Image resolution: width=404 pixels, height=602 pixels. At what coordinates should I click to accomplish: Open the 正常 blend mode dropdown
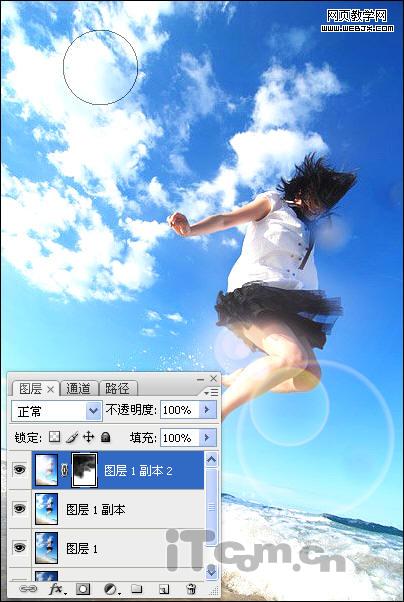(57, 412)
